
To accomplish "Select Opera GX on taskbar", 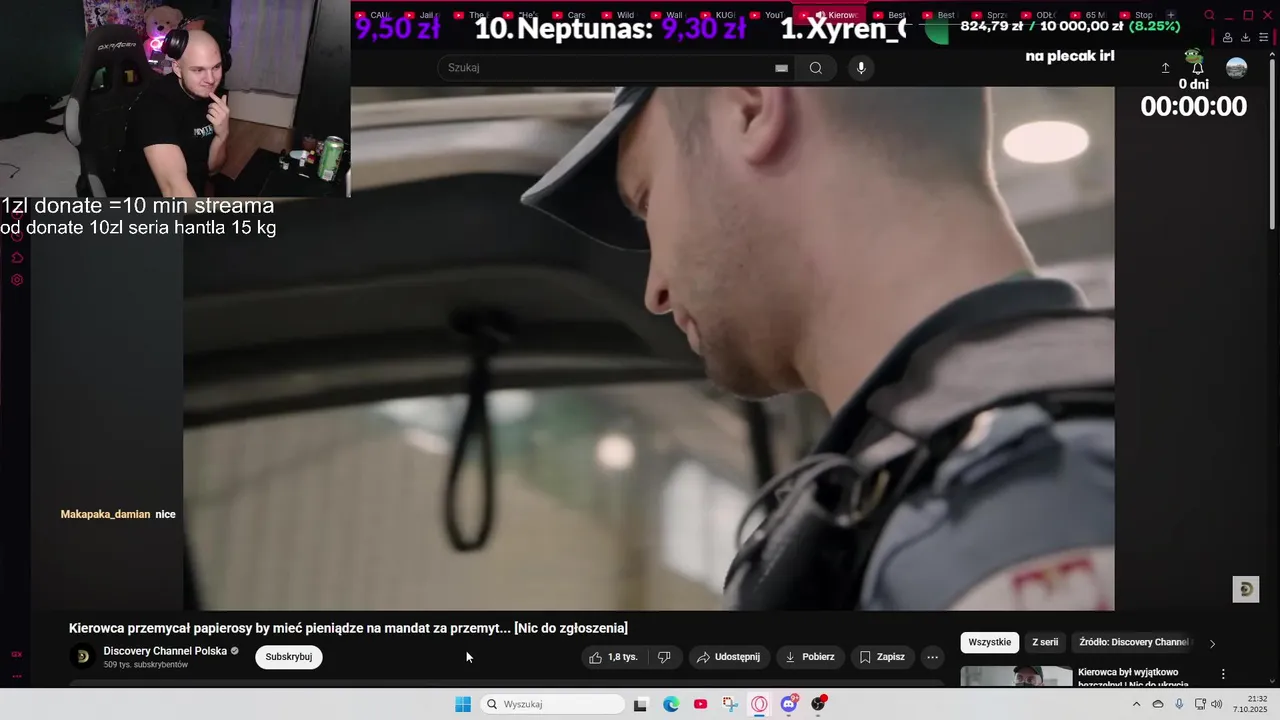I will coord(760,704).
